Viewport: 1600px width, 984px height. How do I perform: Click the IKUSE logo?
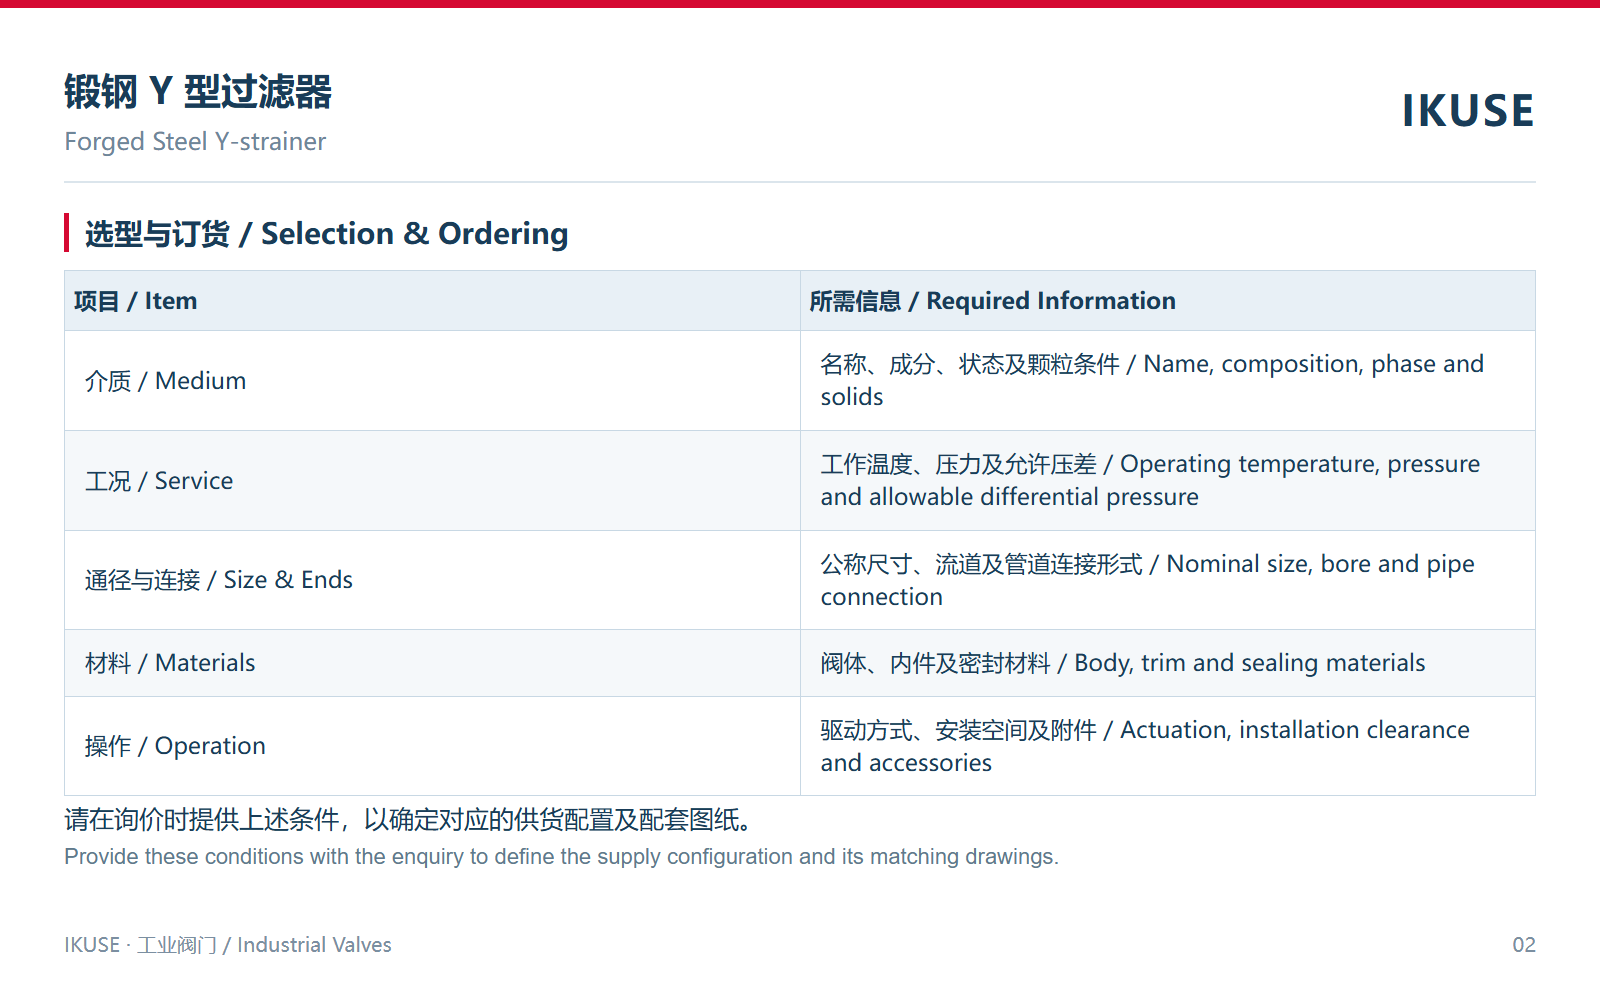tap(1467, 111)
